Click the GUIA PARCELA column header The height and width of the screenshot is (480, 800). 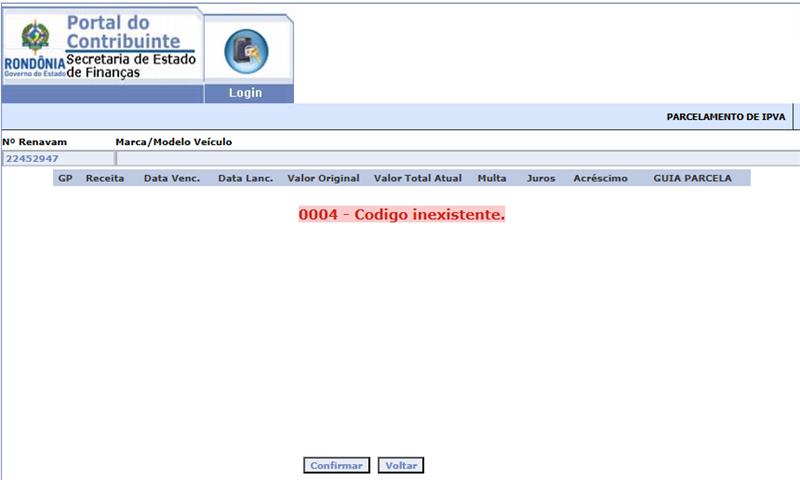tap(692, 178)
